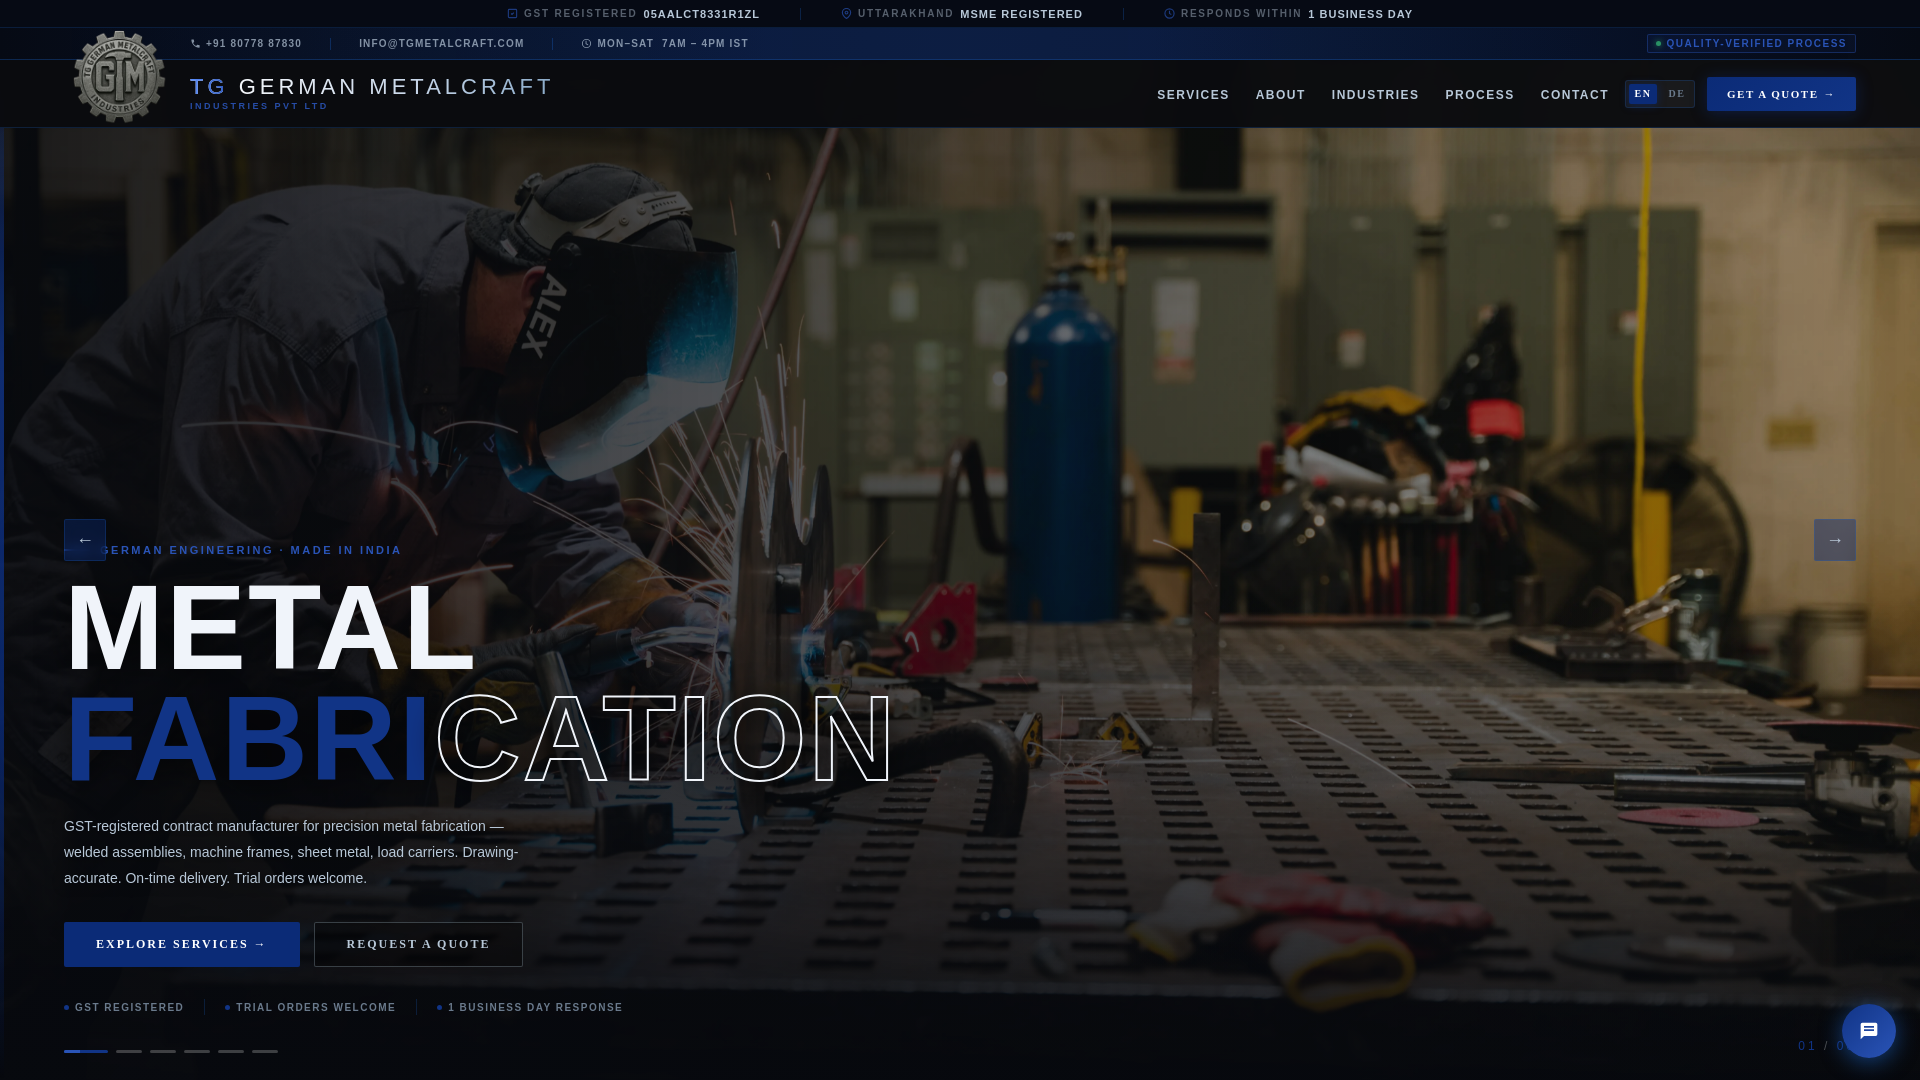Click Trial Orders Welcome text
1920x1080 pixels.
316,1008
